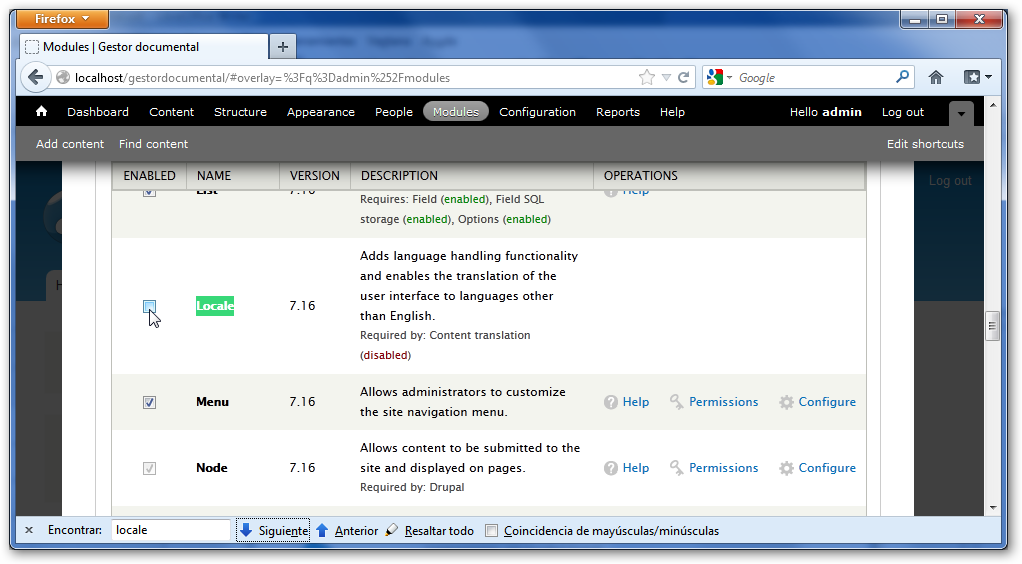Click Siguiente to find next match
This screenshot has width=1022, height=564.
point(273,531)
